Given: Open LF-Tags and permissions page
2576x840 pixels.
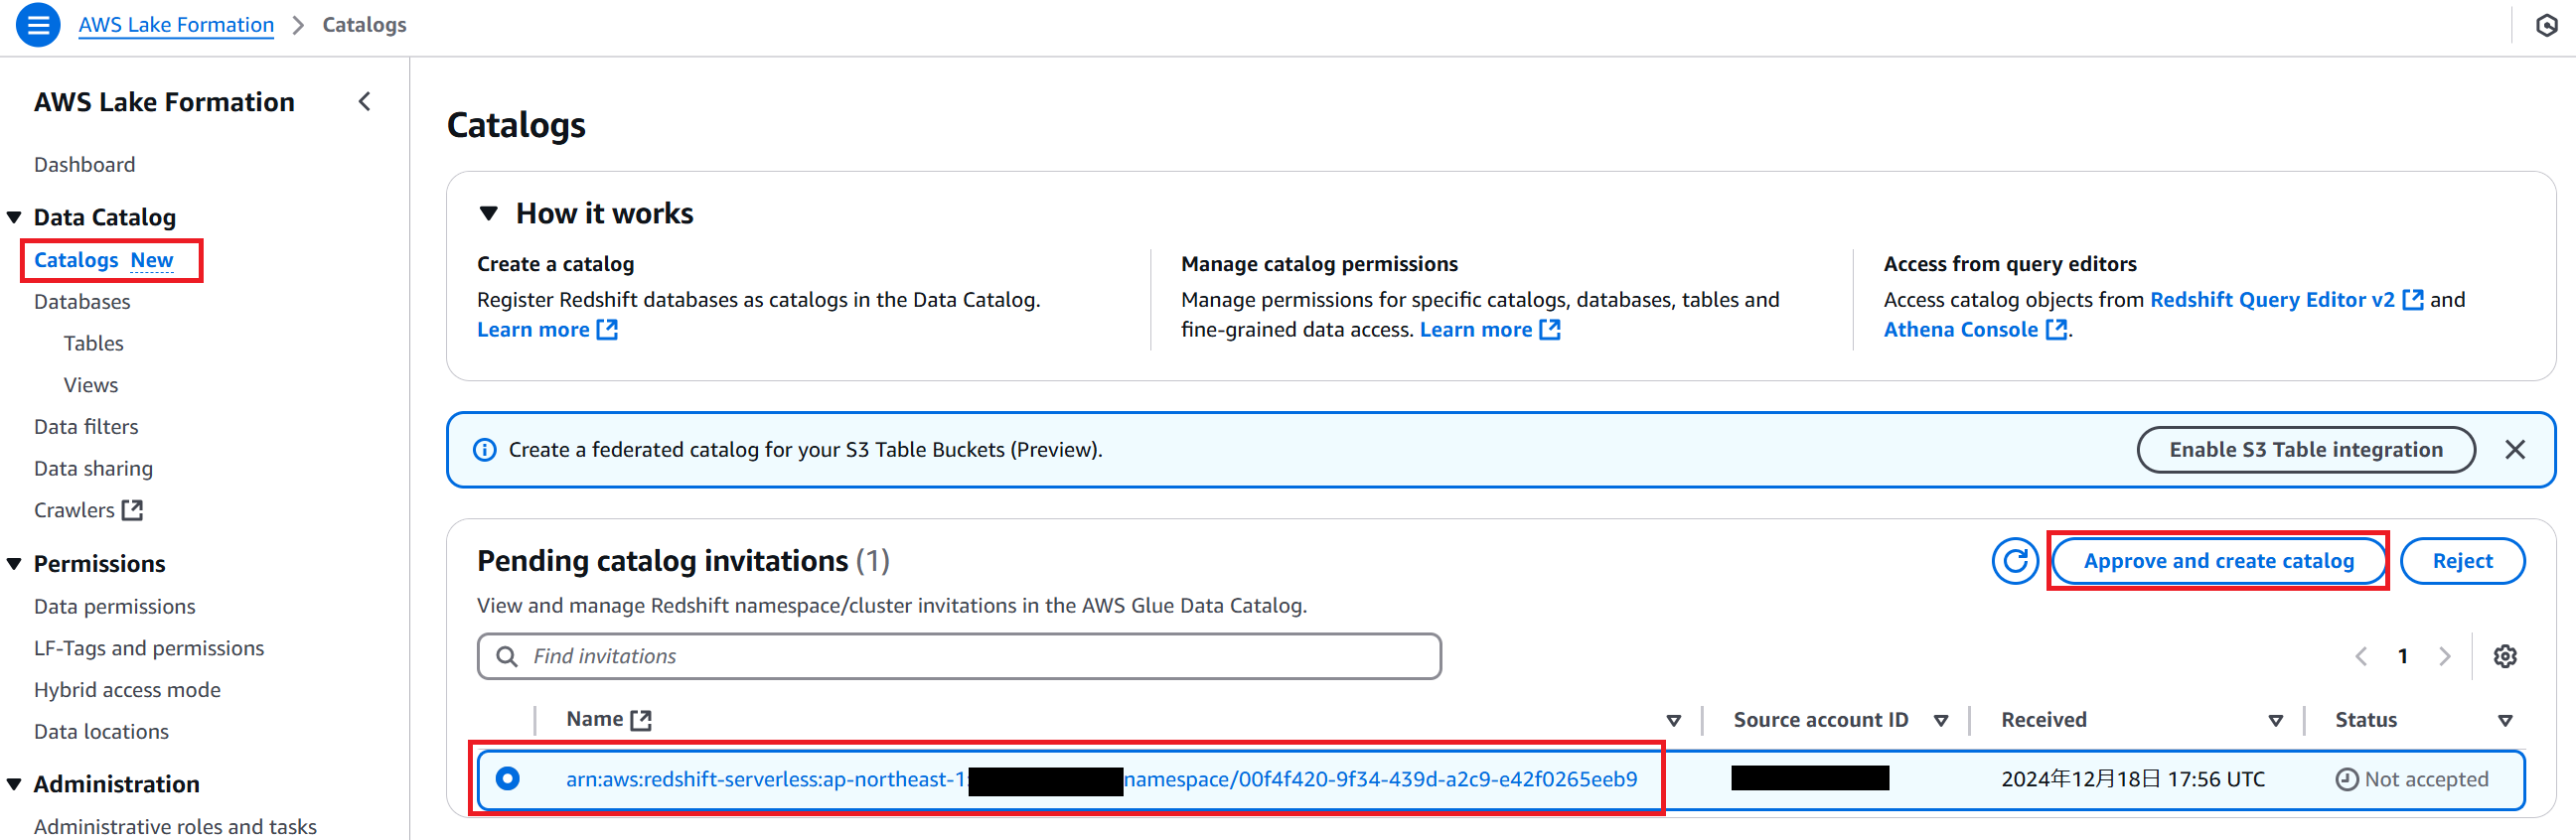Looking at the screenshot, I should pyautogui.click(x=149, y=648).
